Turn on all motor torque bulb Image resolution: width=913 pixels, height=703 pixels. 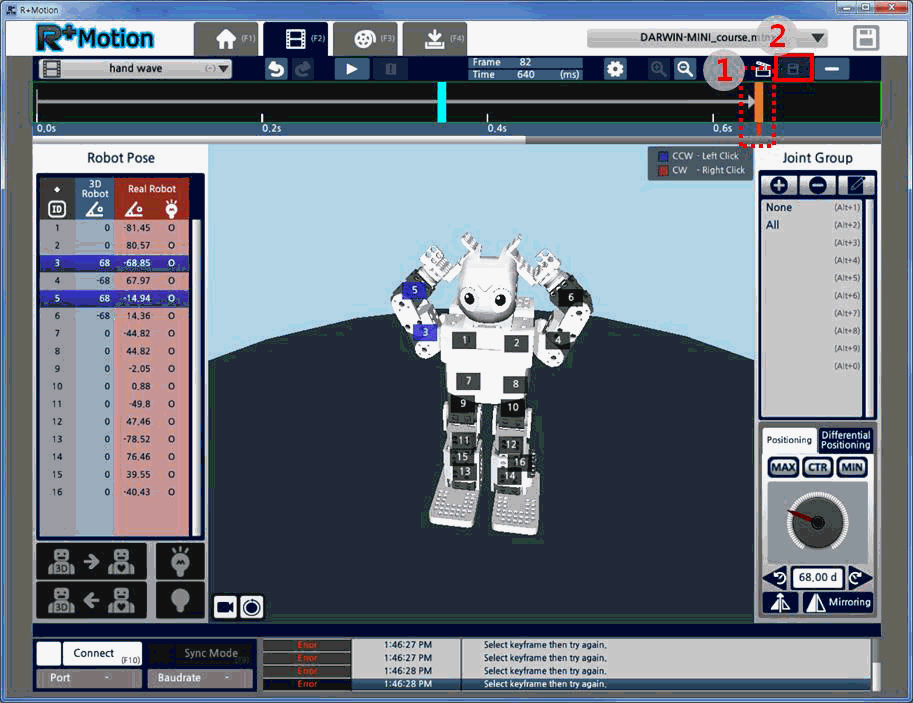pos(180,561)
